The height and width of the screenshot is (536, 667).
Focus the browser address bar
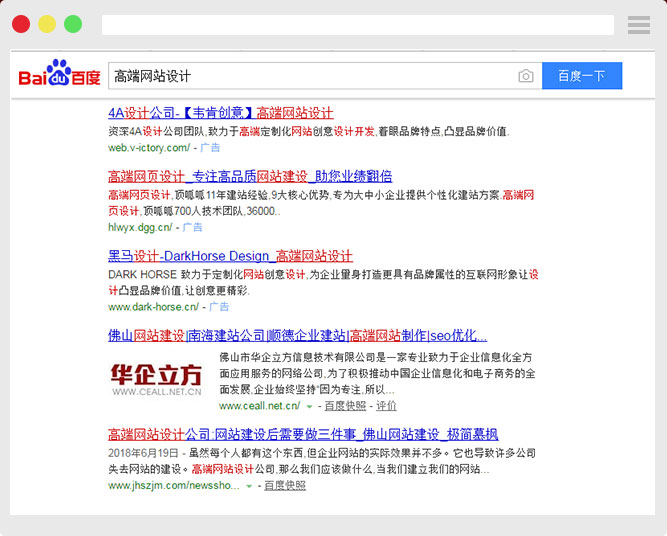(x=357, y=25)
